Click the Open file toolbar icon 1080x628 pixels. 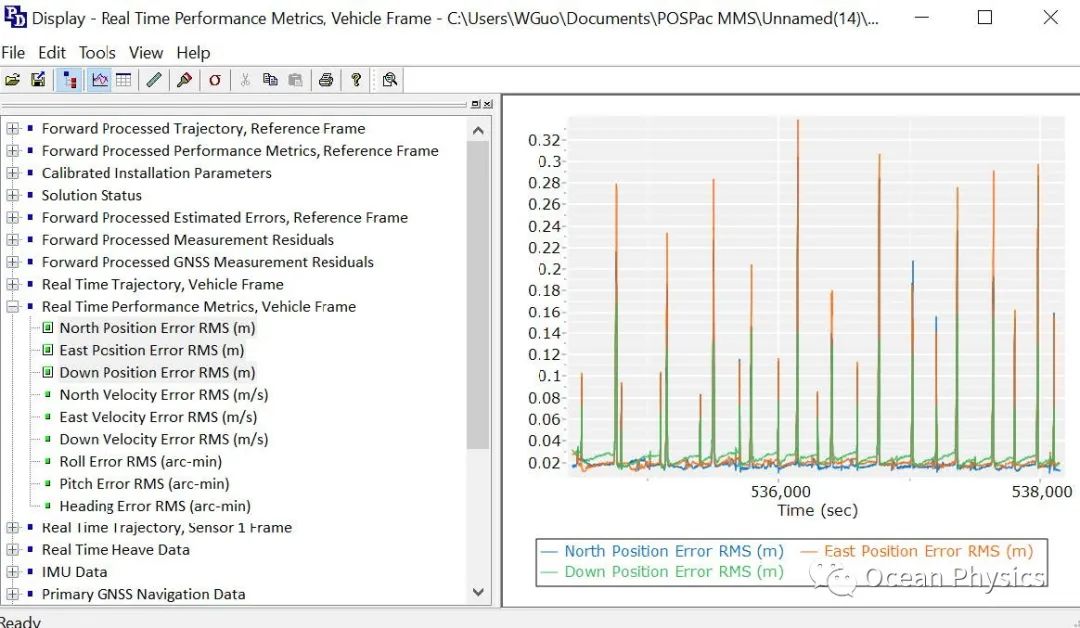(x=12, y=80)
